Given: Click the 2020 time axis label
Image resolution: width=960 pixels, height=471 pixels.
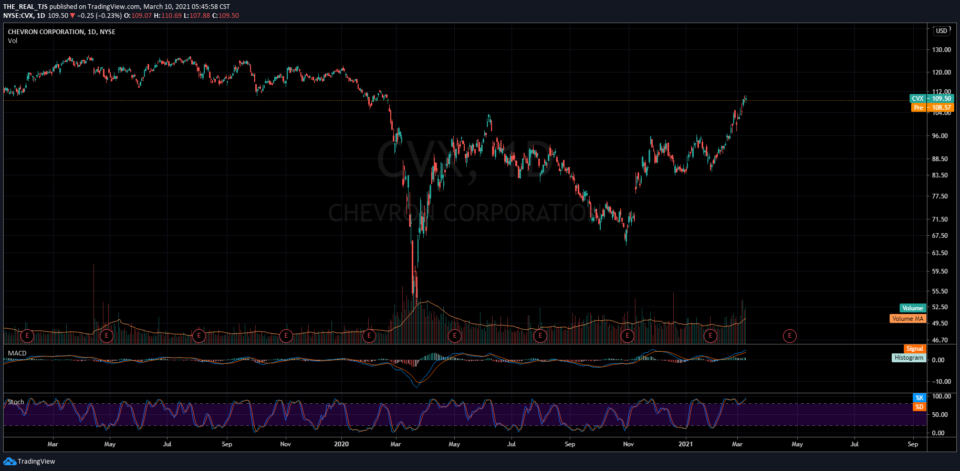Looking at the screenshot, I should pyautogui.click(x=340, y=443).
